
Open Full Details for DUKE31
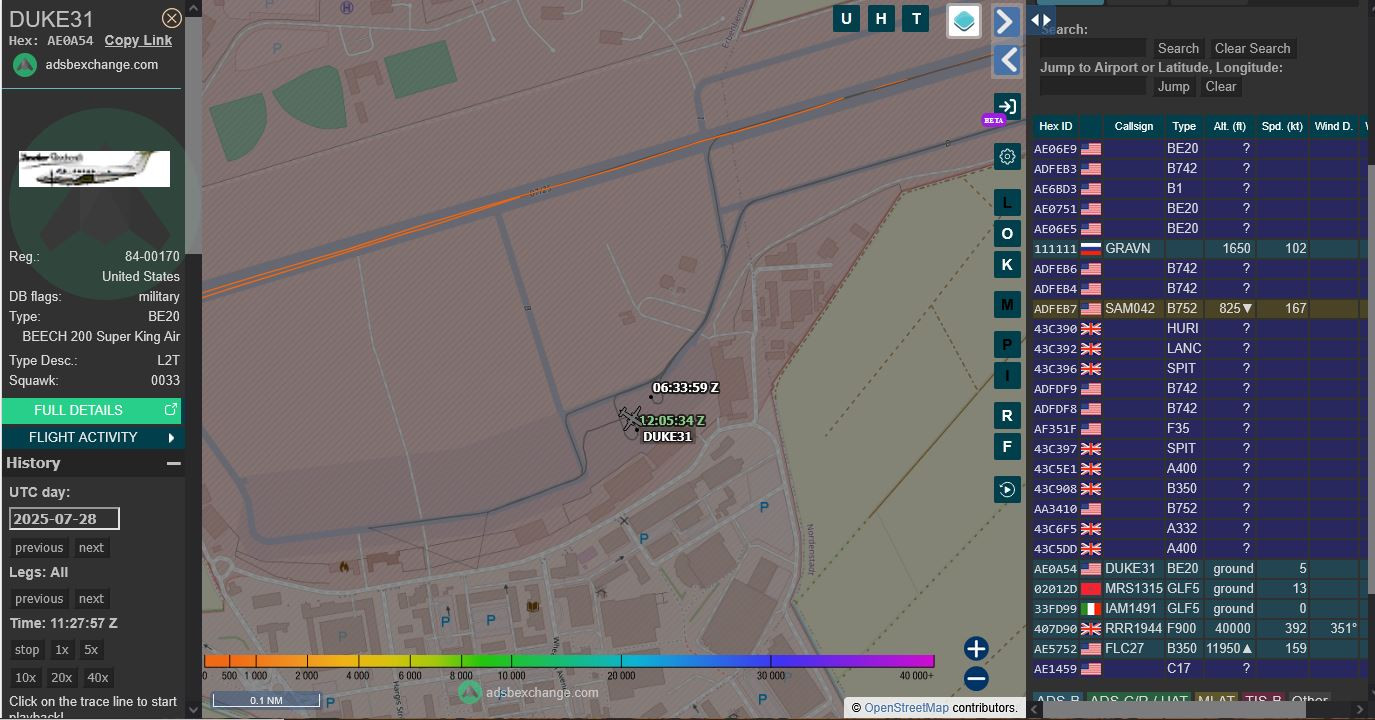point(92,410)
